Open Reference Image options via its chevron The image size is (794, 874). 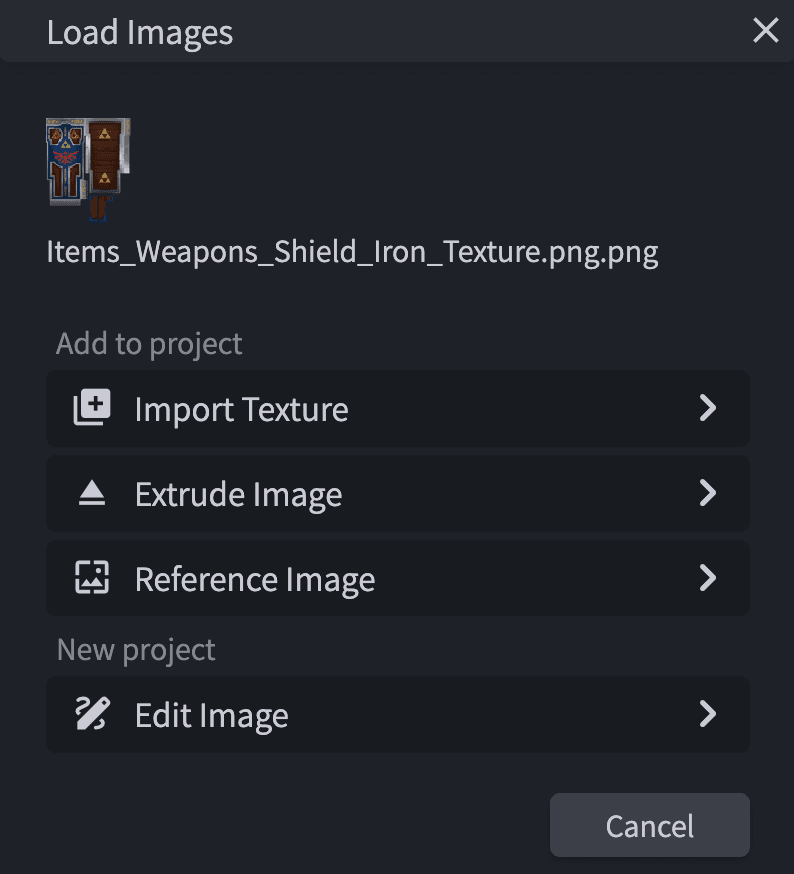(709, 578)
